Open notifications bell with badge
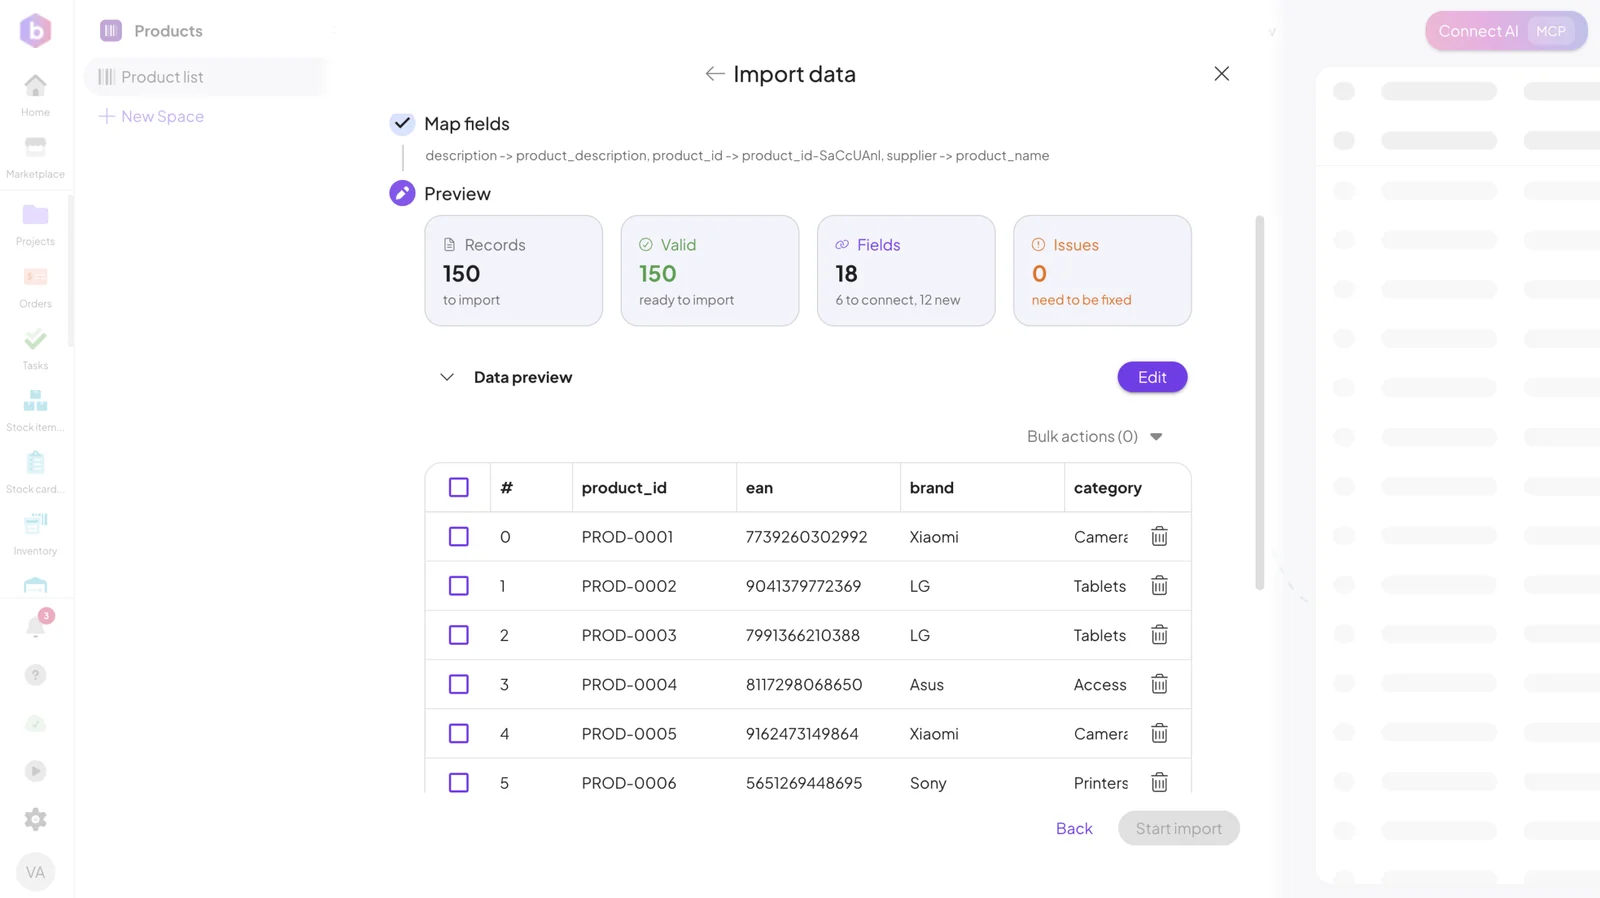This screenshot has width=1600, height=898. click(36, 626)
